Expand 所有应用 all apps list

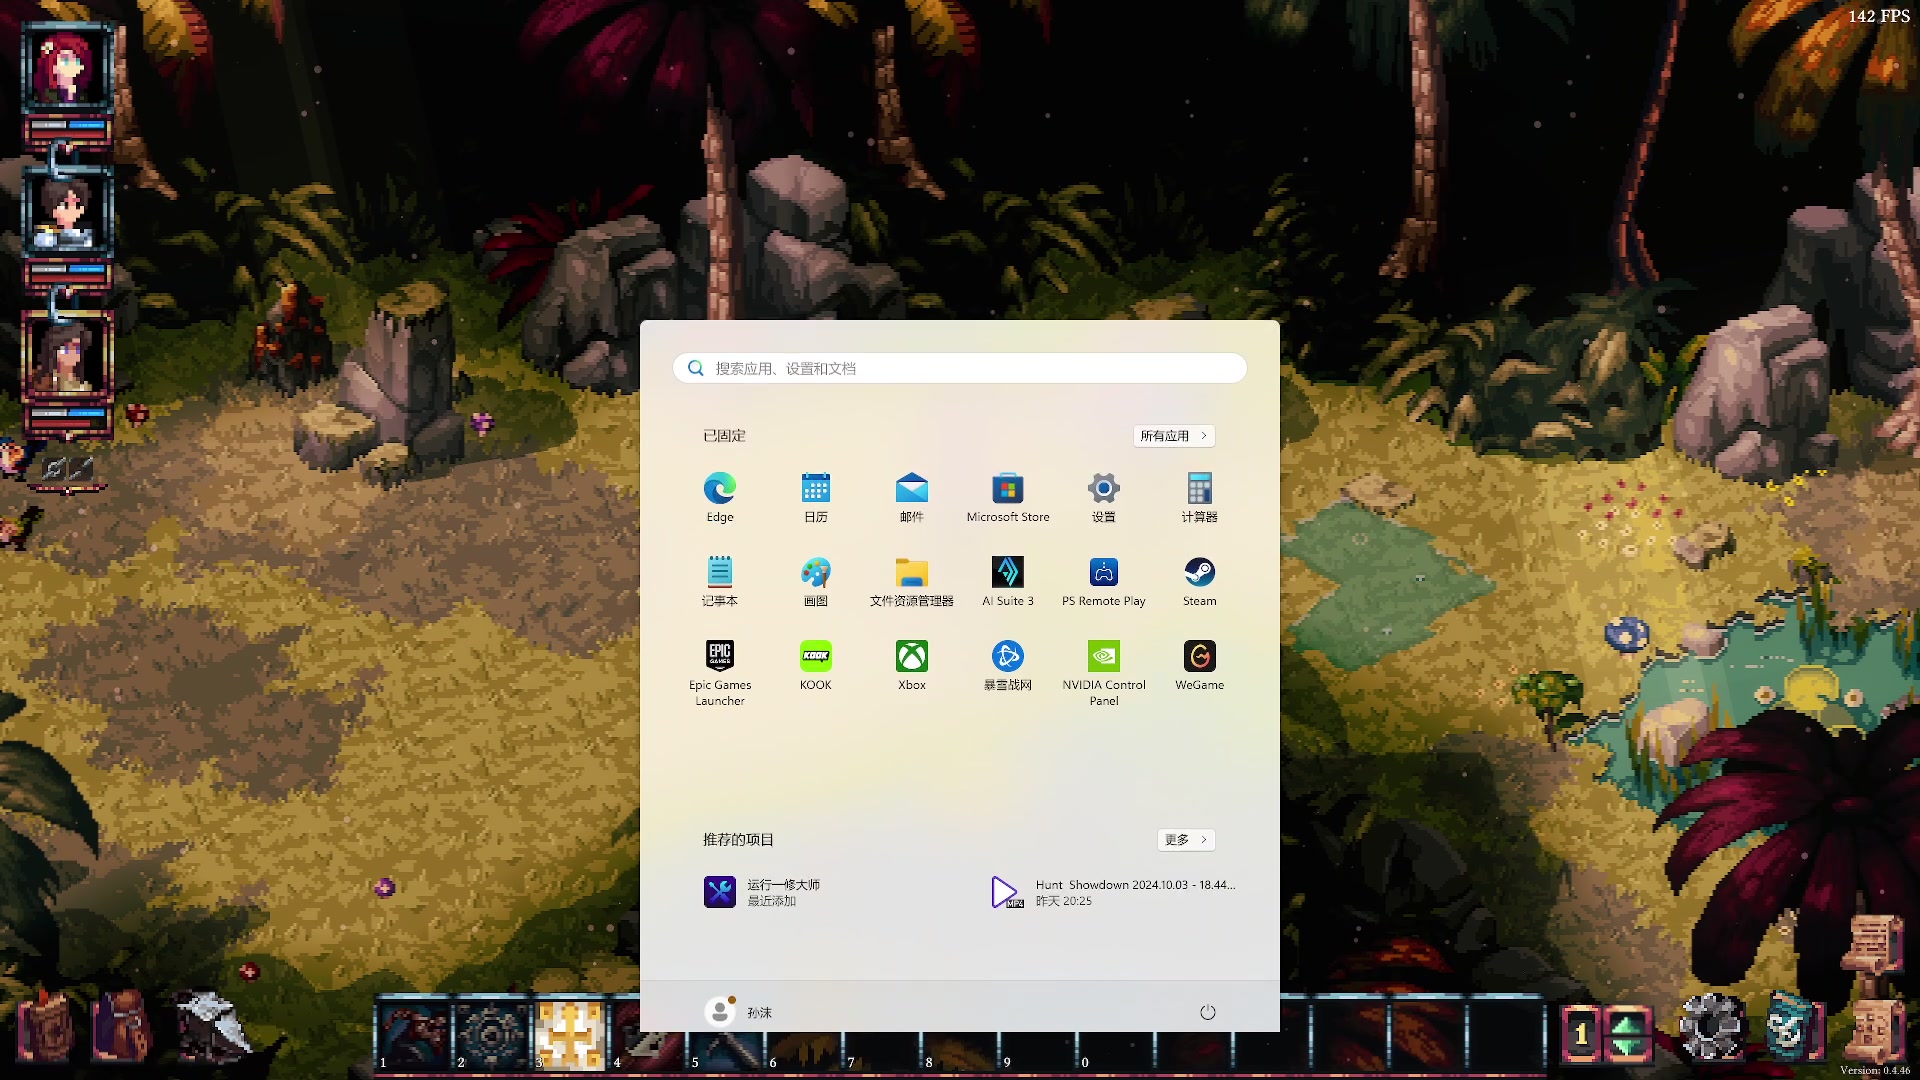pyautogui.click(x=1174, y=436)
